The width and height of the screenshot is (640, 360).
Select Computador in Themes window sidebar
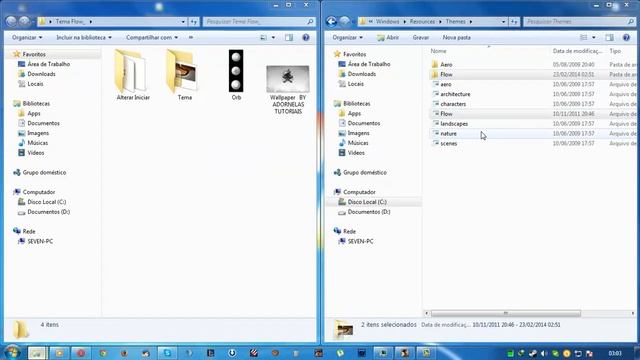click(359, 192)
